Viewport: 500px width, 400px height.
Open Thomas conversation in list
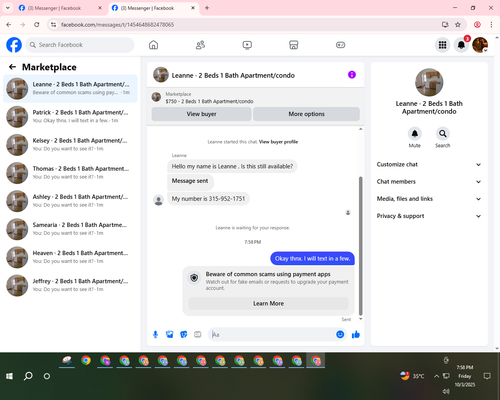(x=70, y=173)
